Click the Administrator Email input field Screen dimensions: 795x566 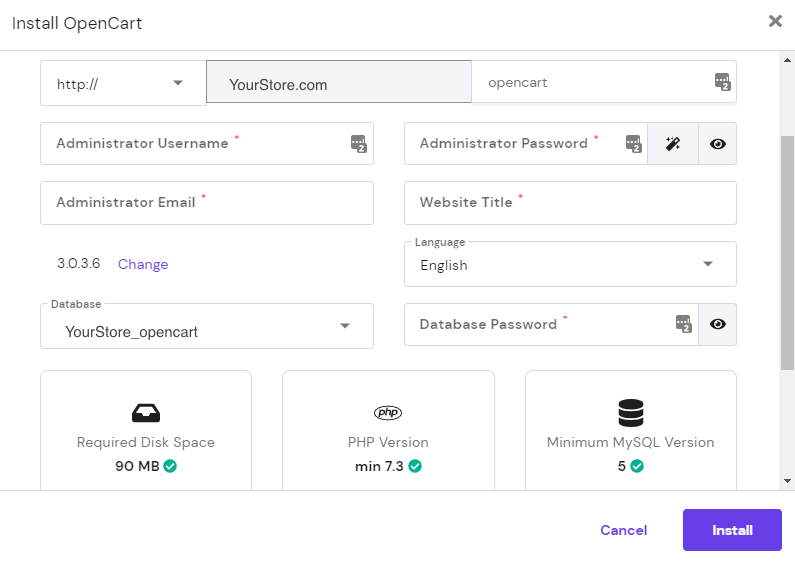coord(206,203)
